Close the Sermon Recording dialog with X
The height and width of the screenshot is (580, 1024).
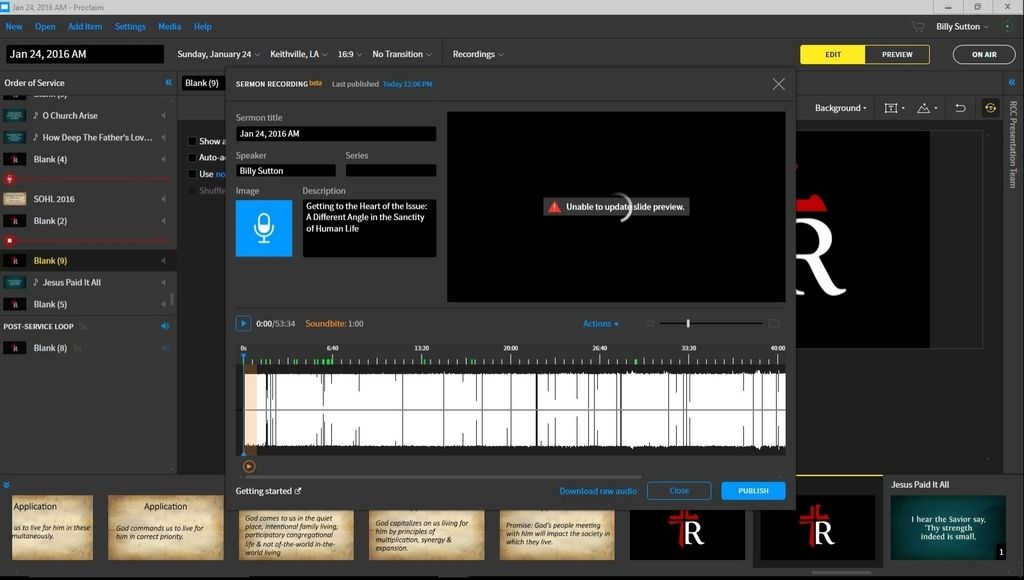[778, 84]
